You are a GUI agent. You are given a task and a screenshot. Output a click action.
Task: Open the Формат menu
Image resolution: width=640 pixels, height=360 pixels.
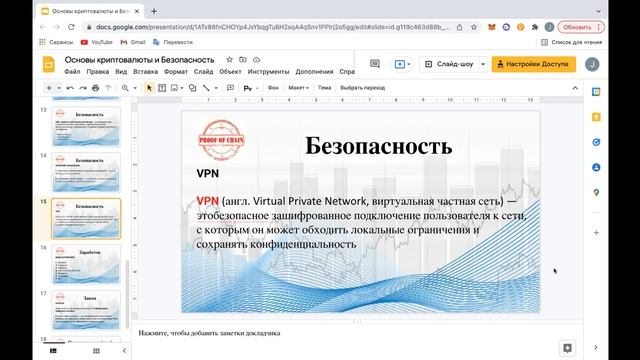(176, 71)
